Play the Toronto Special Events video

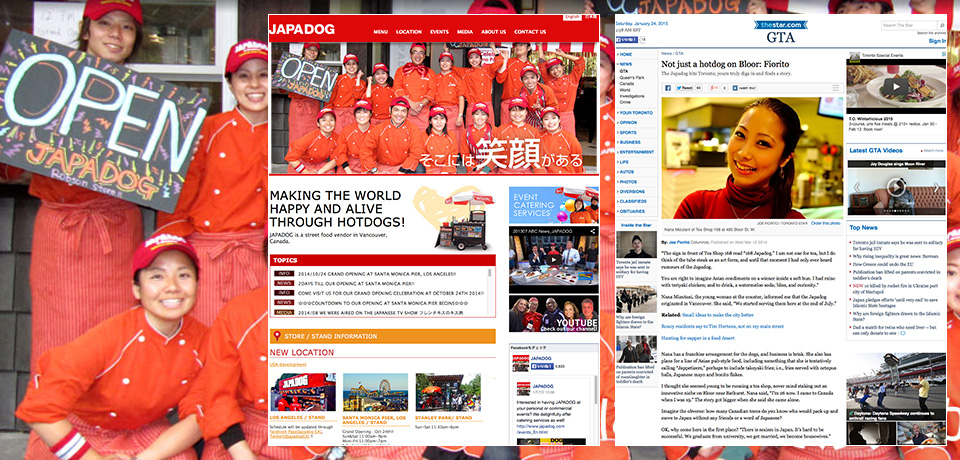pyautogui.click(x=895, y=87)
